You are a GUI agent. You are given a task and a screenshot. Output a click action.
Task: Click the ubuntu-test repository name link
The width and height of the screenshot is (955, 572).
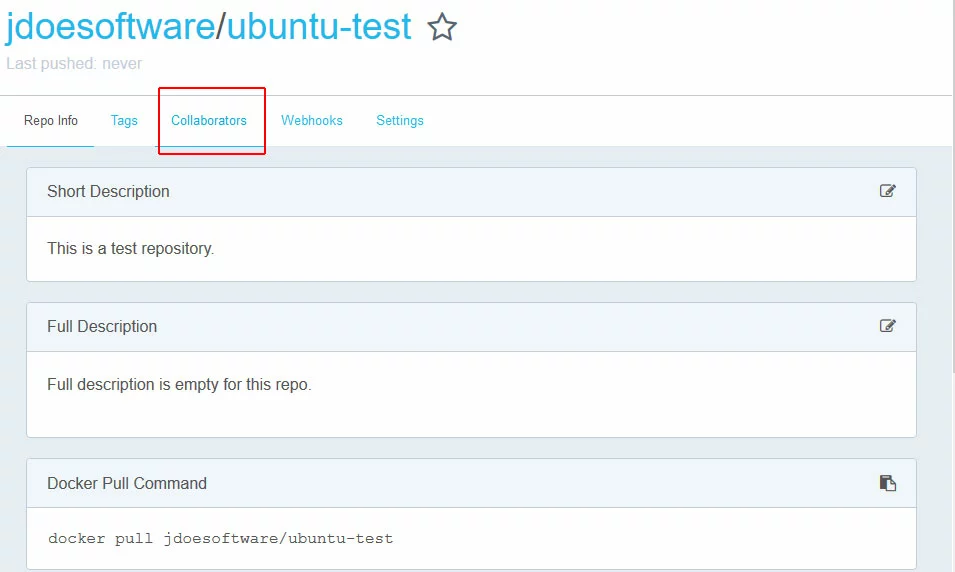click(x=319, y=27)
